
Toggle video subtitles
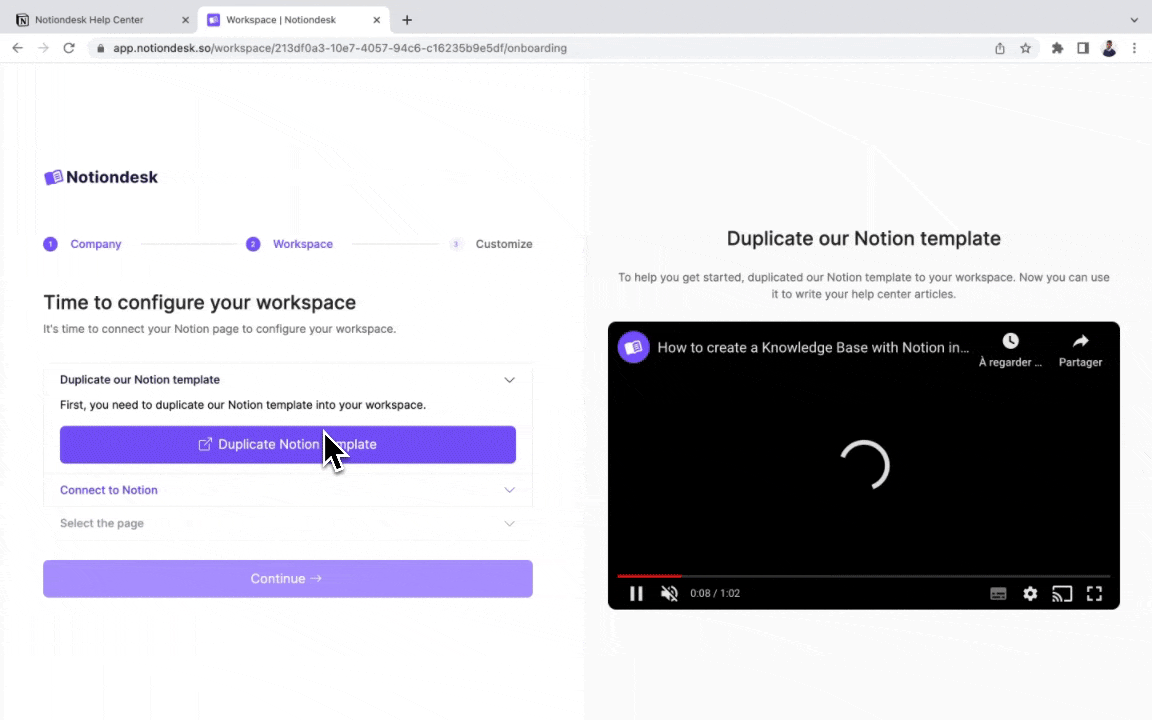(x=998, y=594)
